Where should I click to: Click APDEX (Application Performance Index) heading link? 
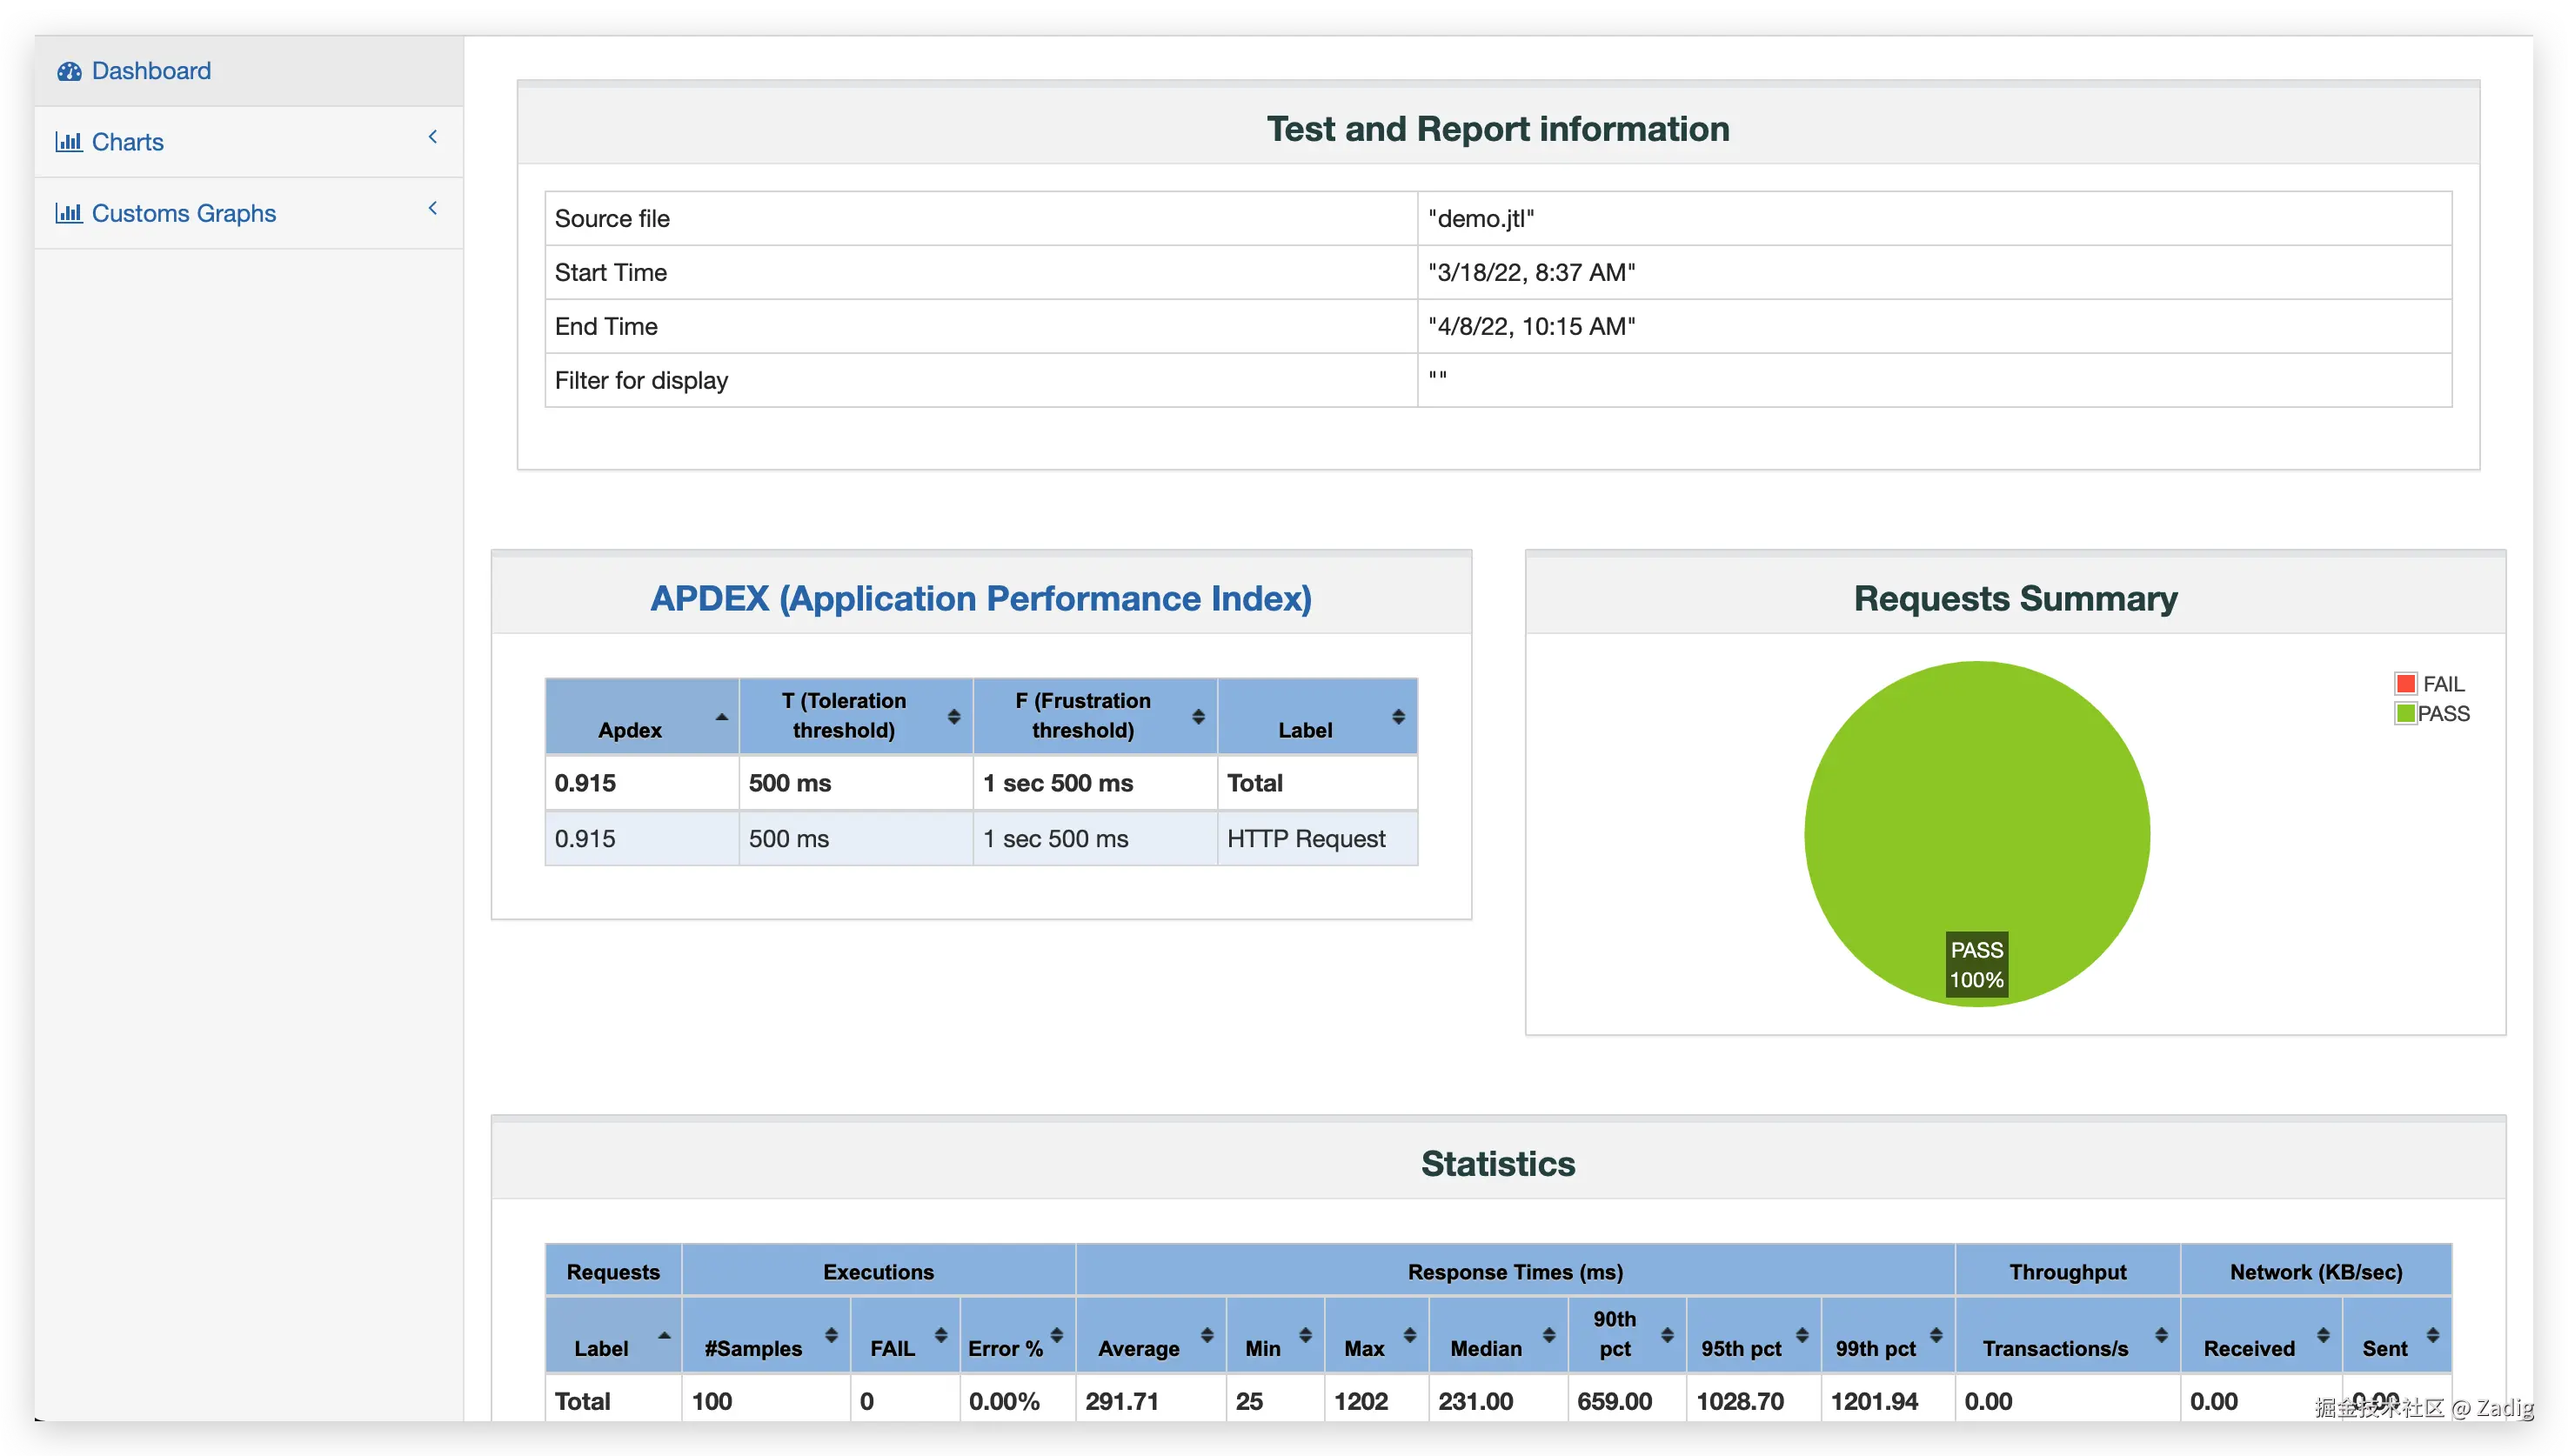980,598
